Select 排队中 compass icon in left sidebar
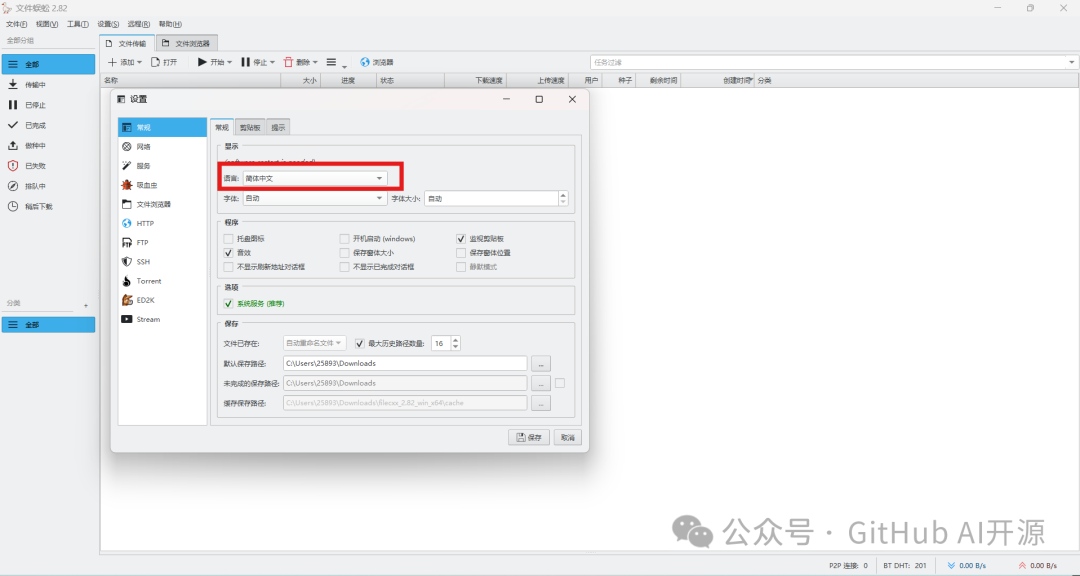The height and width of the screenshot is (576, 1080). 12,186
